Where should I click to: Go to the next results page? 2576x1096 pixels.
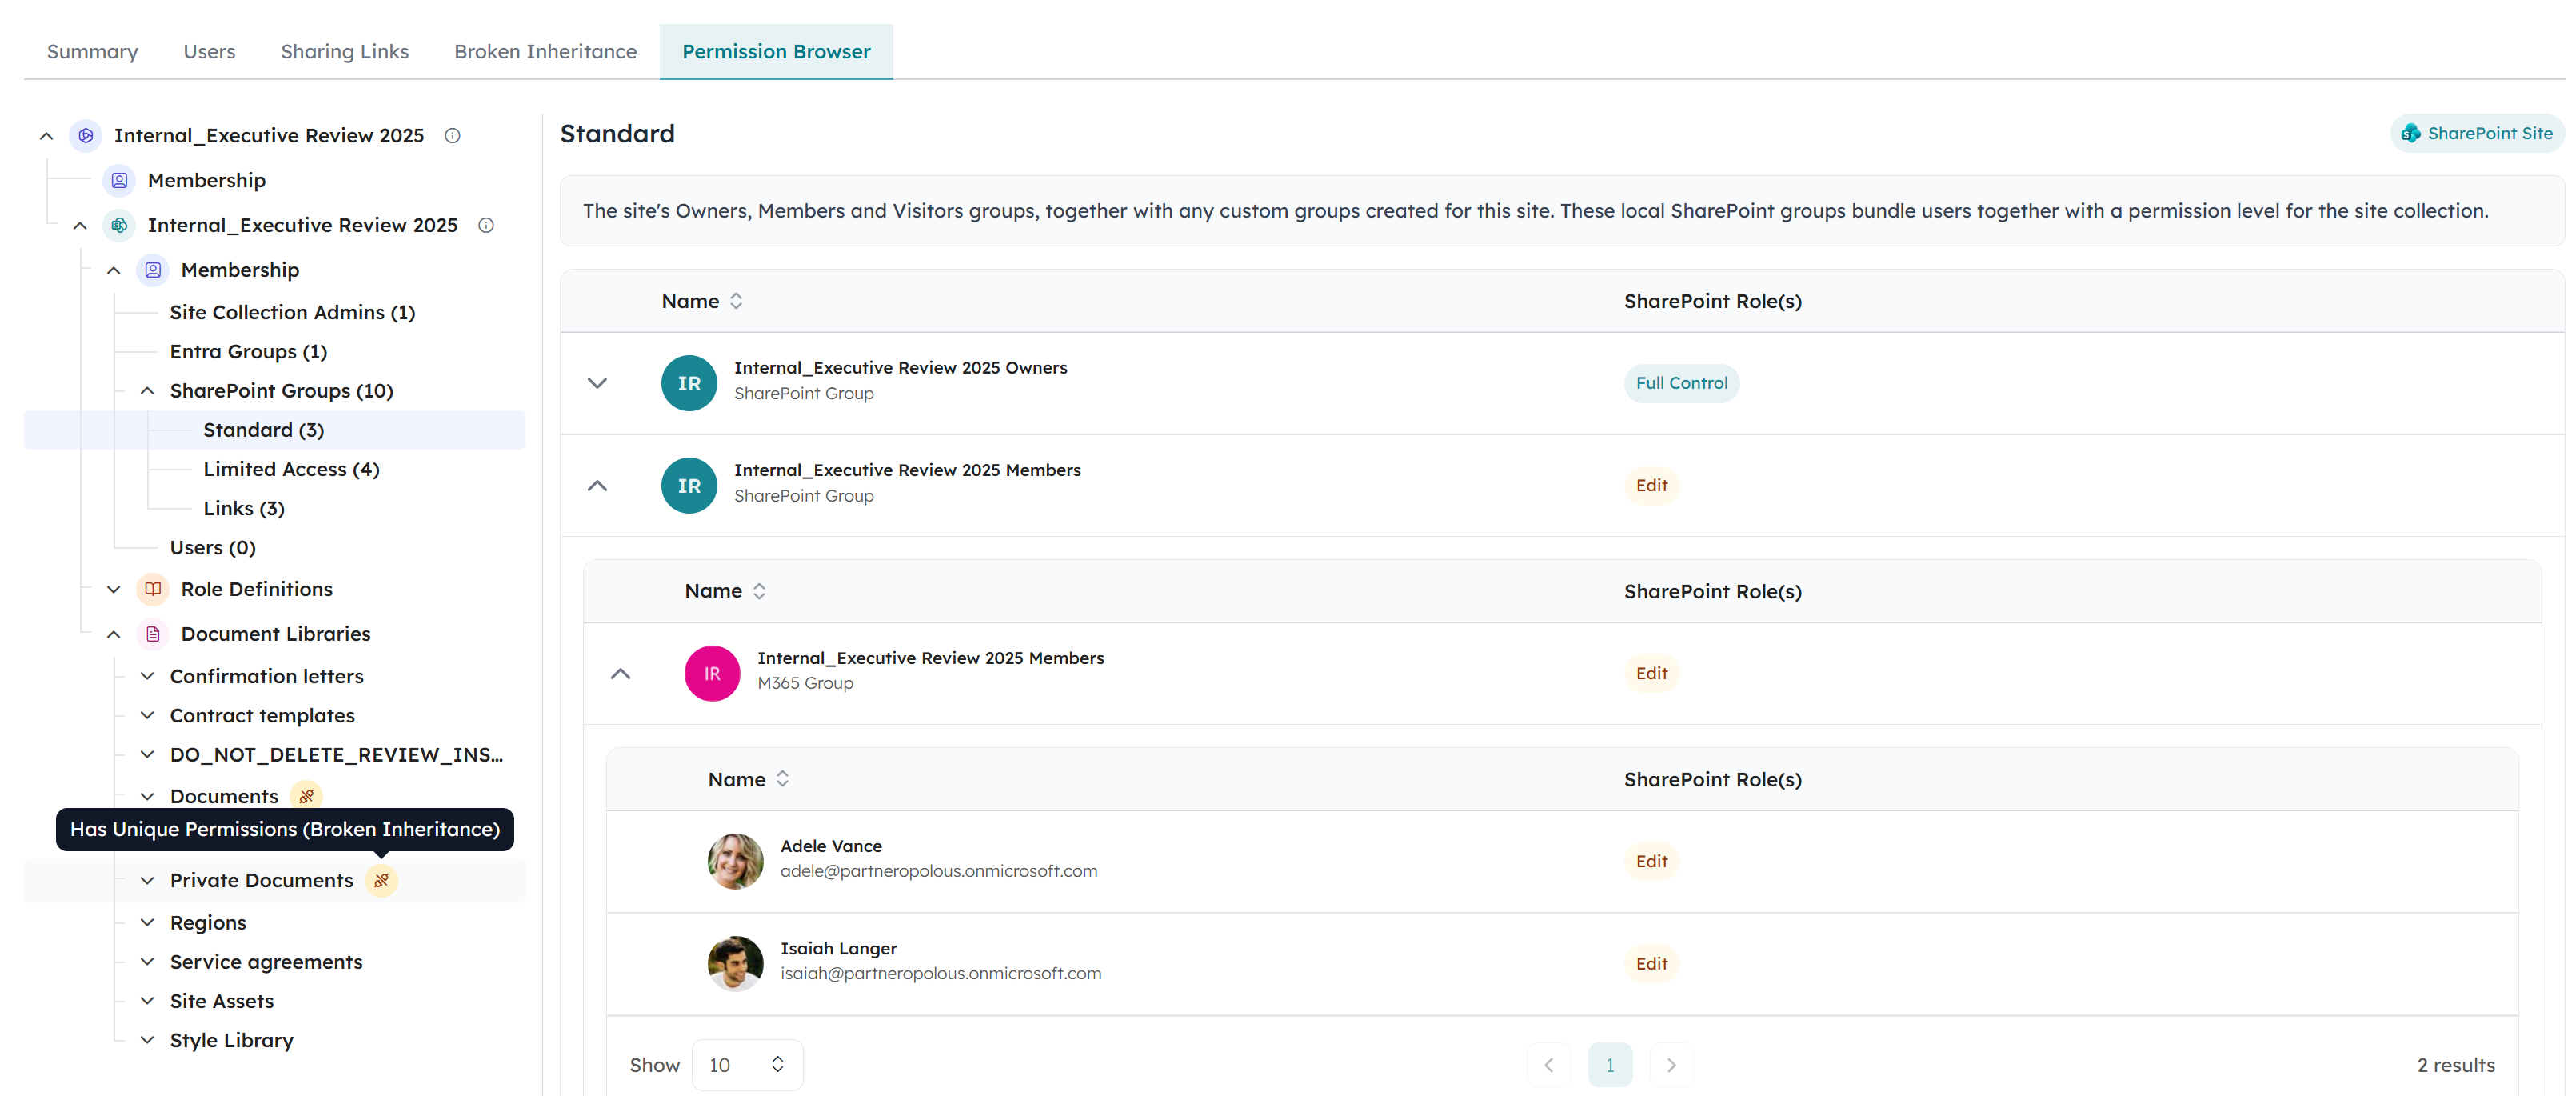click(x=1671, y=1065)
